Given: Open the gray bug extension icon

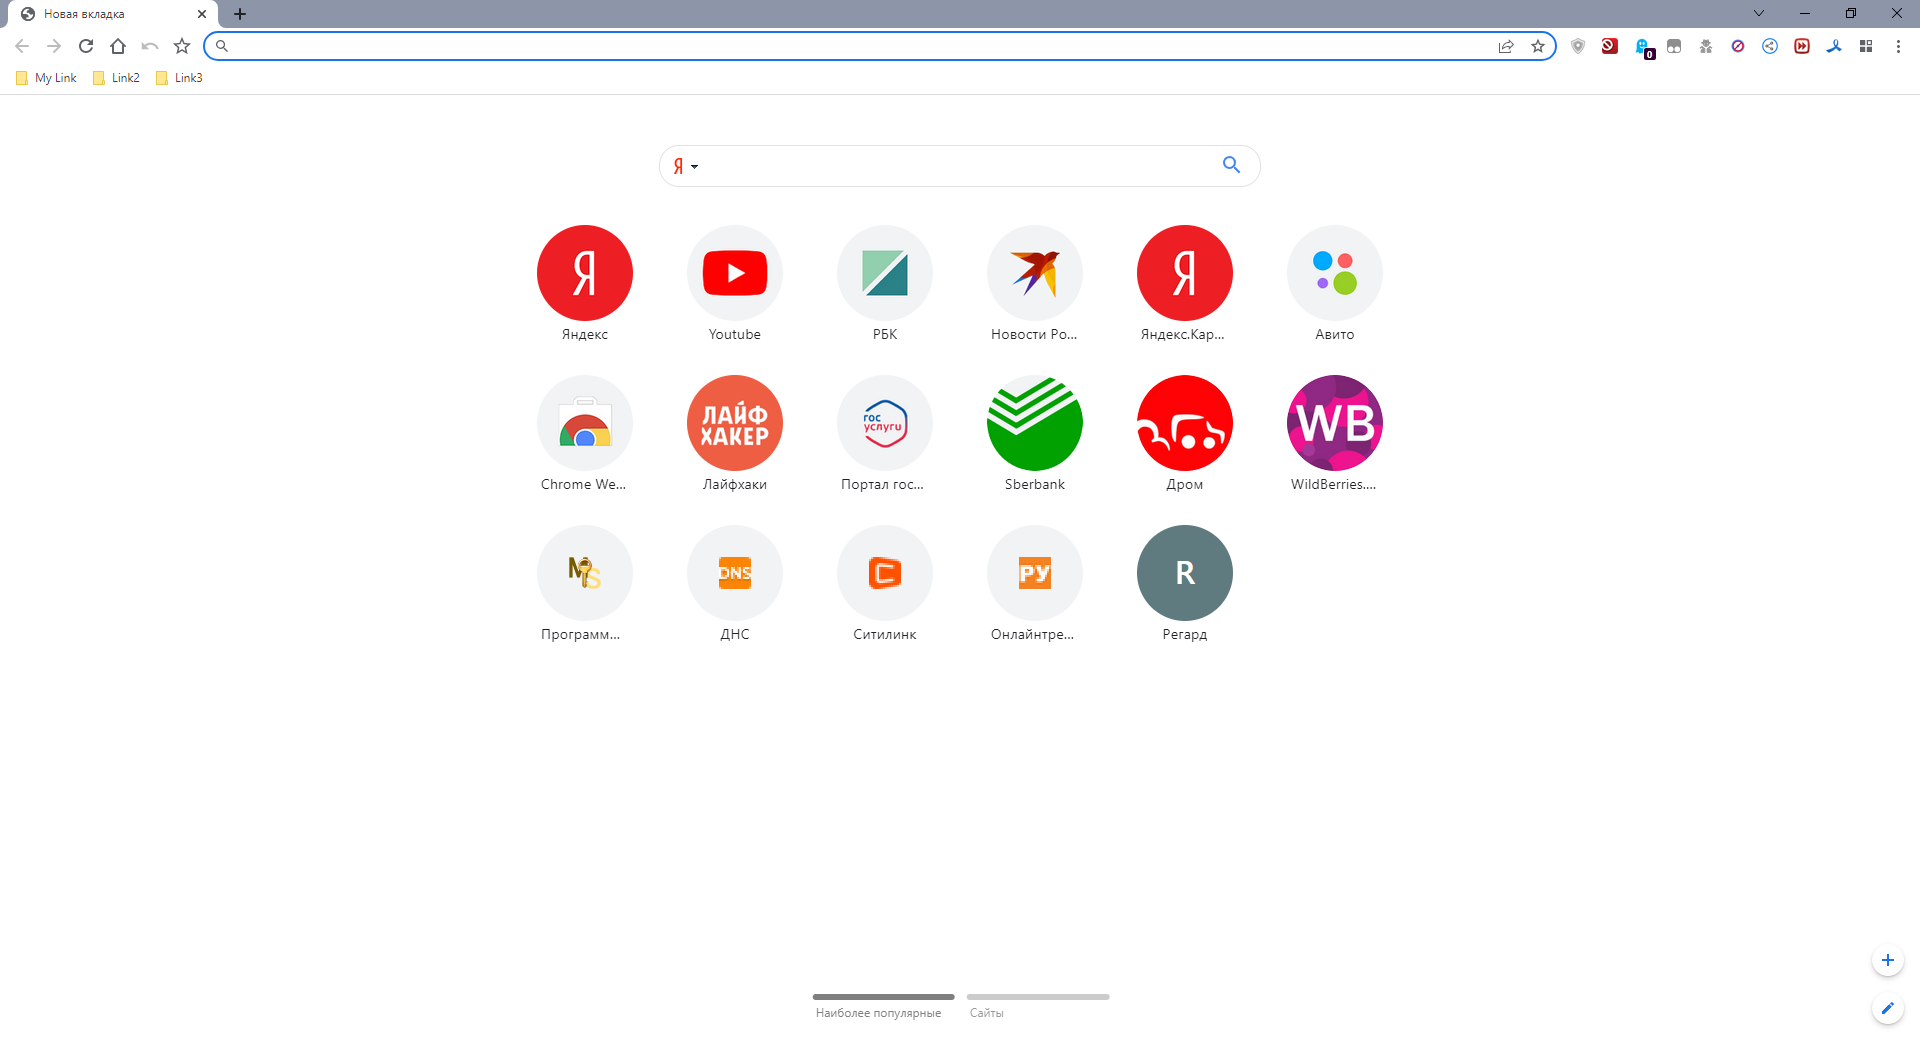Looking at the screenshot, I should point(1706,46).
